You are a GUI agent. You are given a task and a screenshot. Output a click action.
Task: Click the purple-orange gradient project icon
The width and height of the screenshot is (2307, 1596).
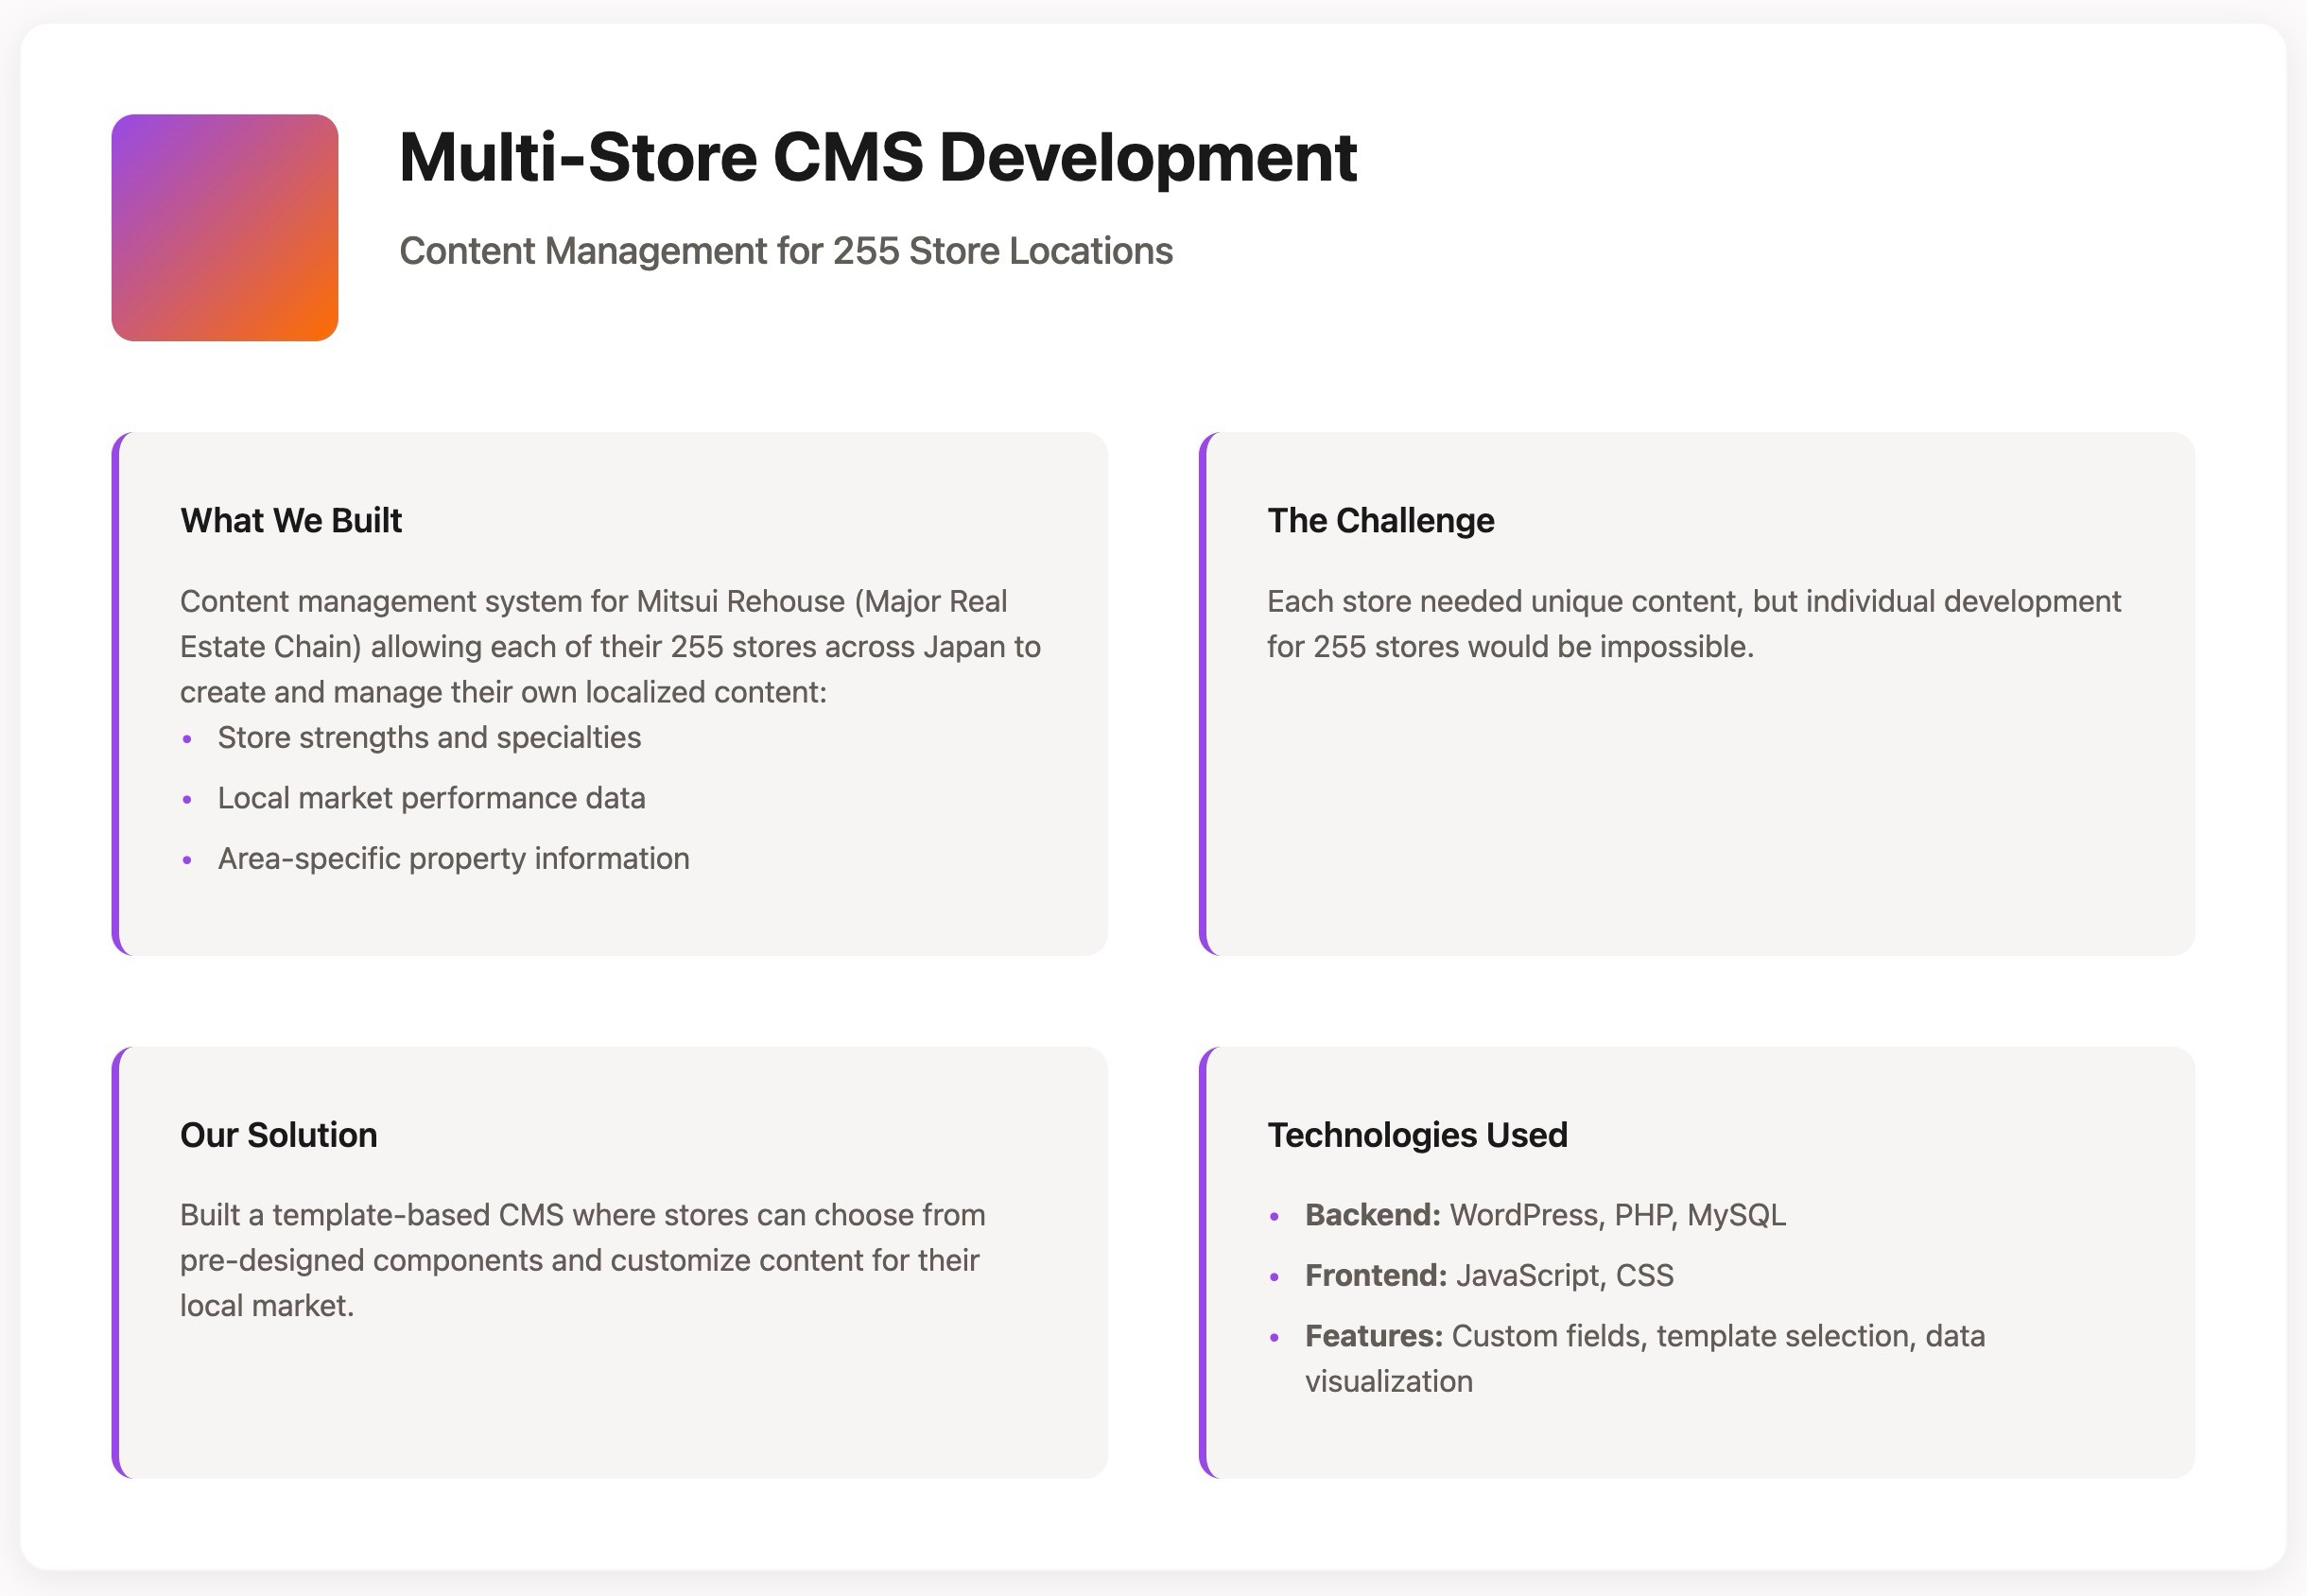pos(224,227)
